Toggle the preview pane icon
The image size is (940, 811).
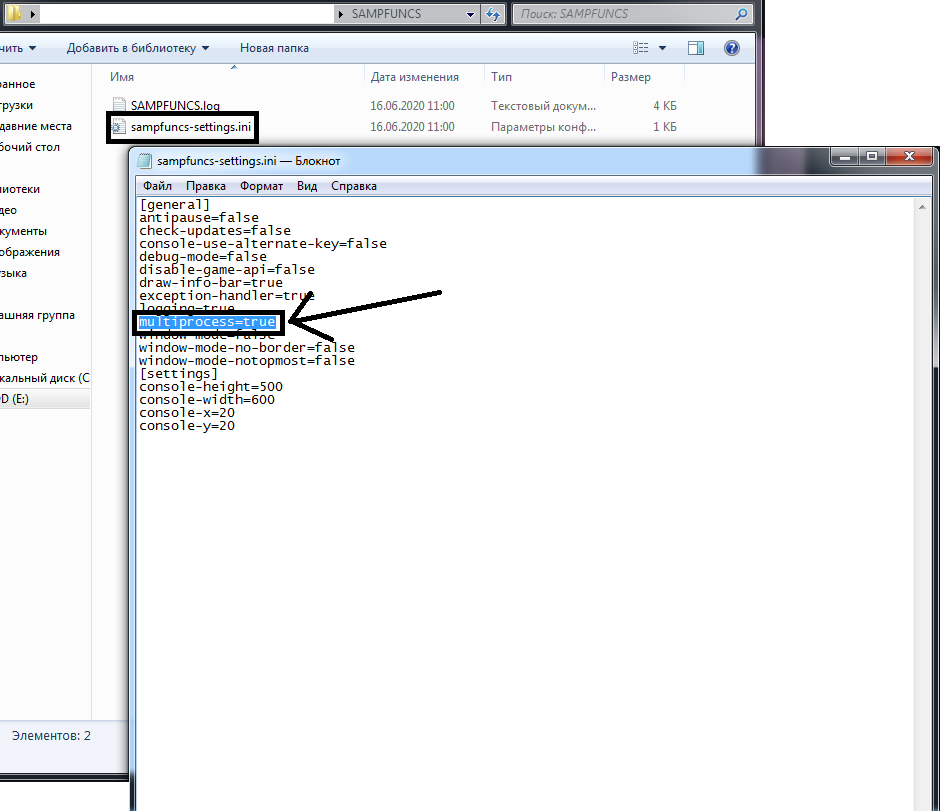pos(696,48)
